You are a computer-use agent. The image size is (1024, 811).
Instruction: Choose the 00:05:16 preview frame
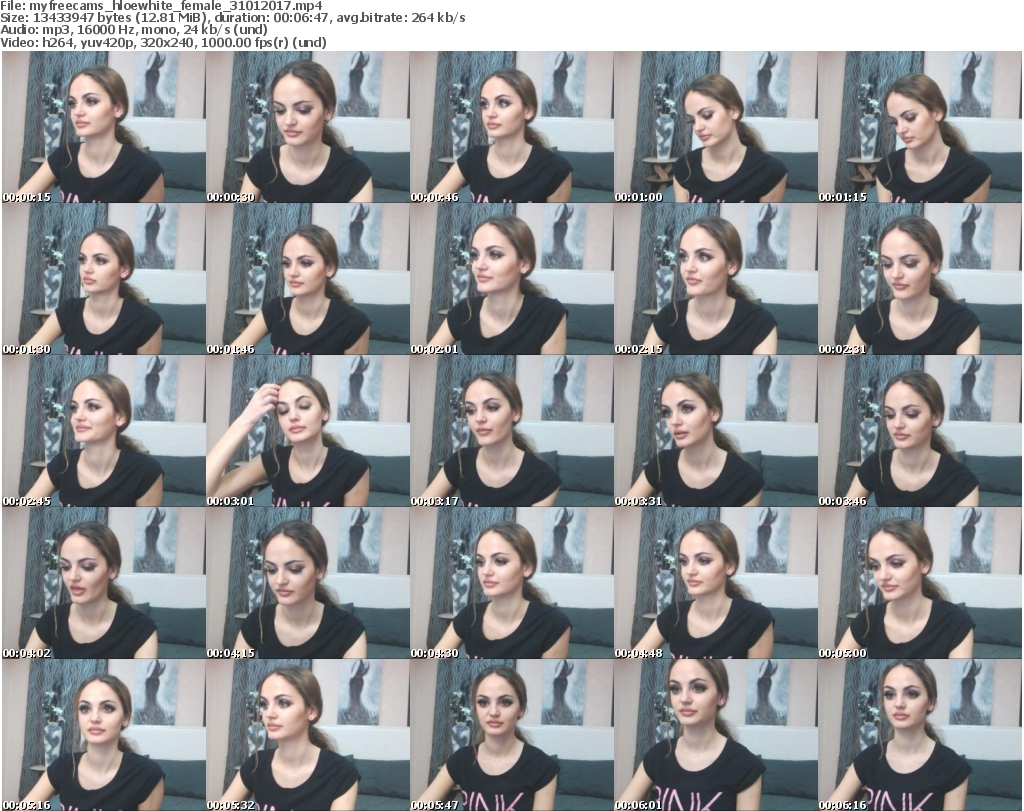103,735
